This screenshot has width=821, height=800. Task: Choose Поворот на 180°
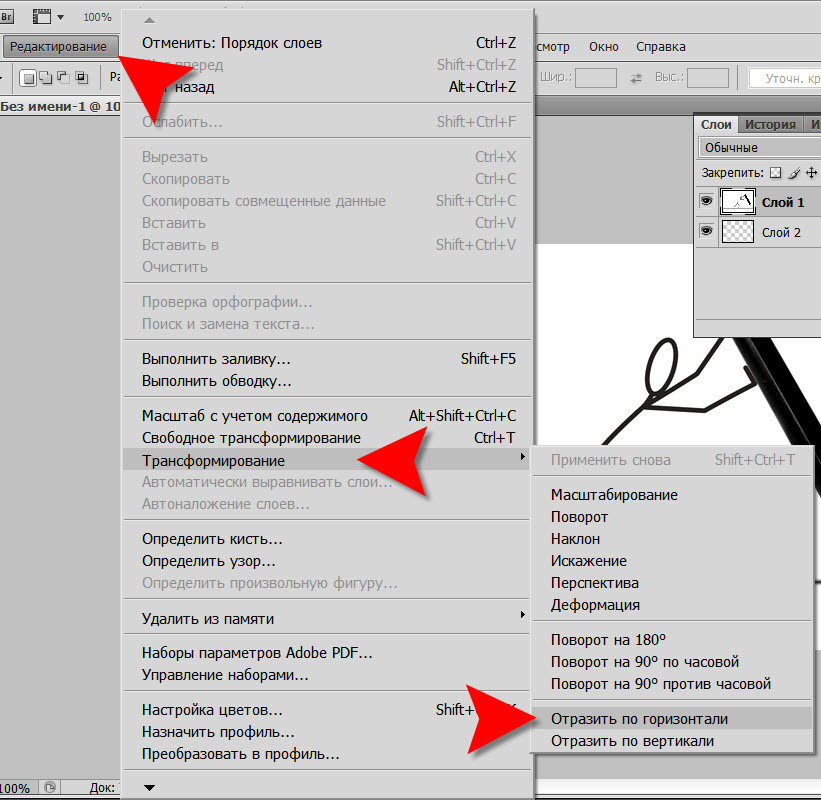tap(673, 640)
